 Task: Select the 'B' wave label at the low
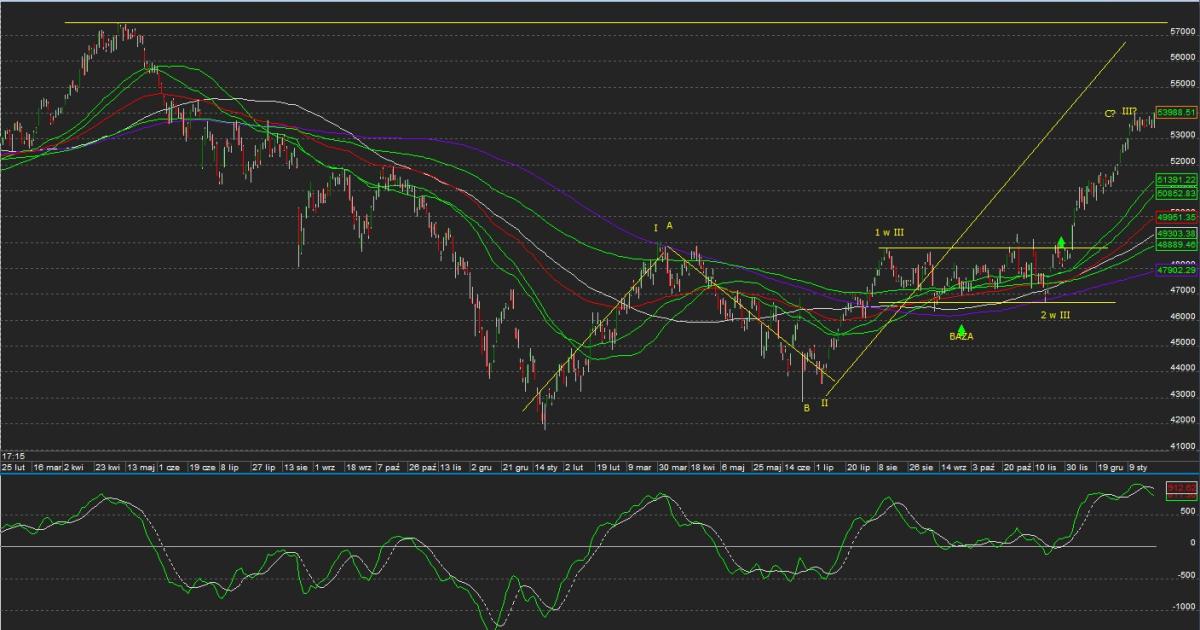(x=806, y=407)
